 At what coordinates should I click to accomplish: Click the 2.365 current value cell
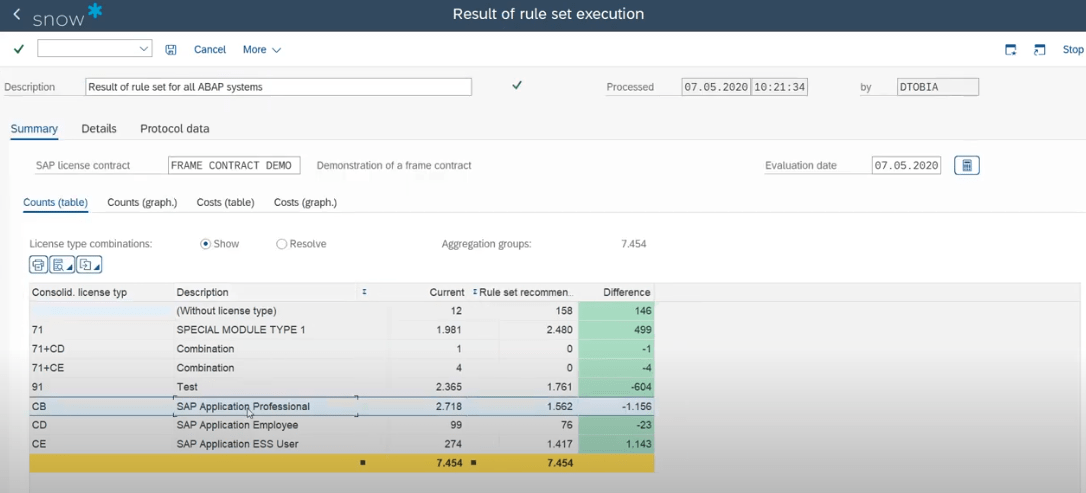(429, 387)
